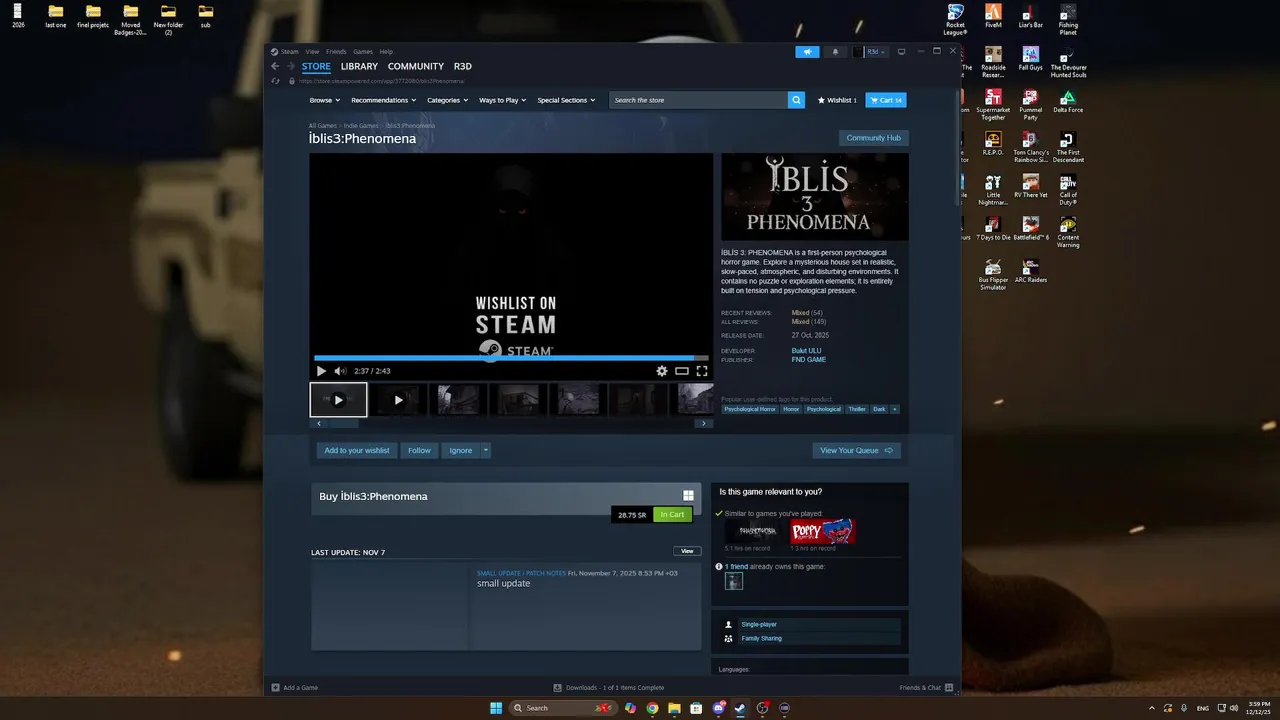
Task: Select Supermarket Together desktop icon
Action: (993, 104)
